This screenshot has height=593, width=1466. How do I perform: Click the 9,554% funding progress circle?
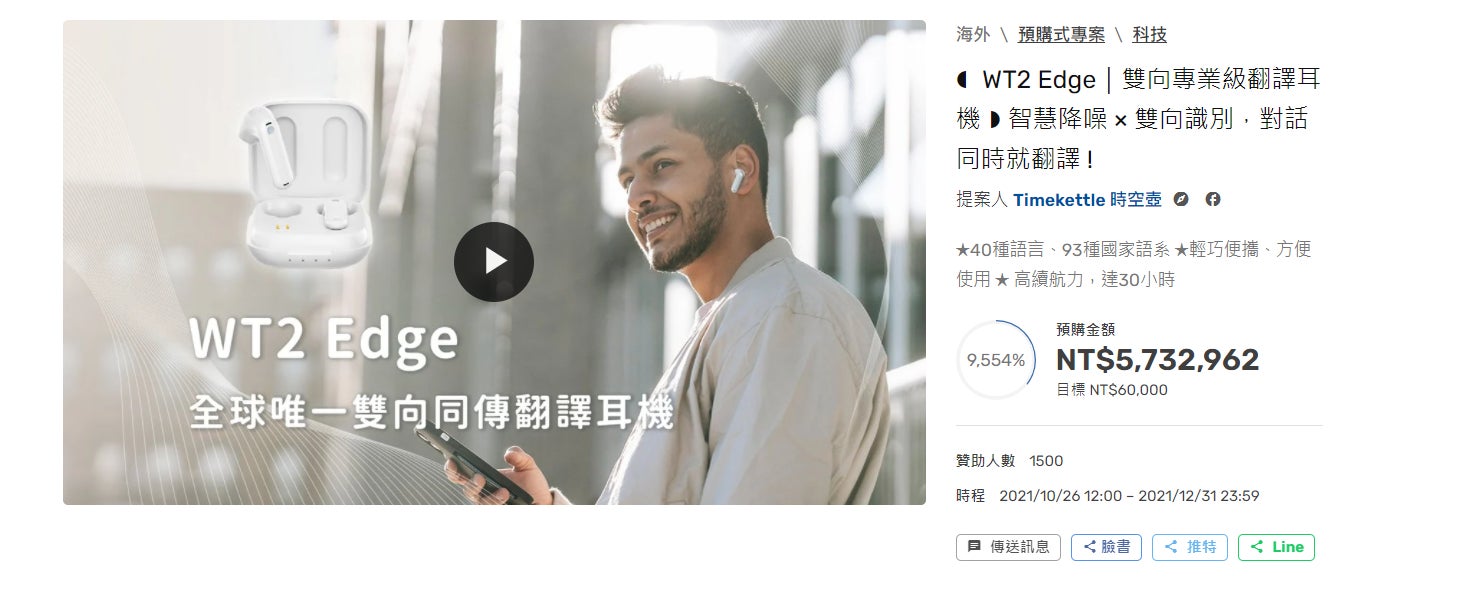click(996, 360)
